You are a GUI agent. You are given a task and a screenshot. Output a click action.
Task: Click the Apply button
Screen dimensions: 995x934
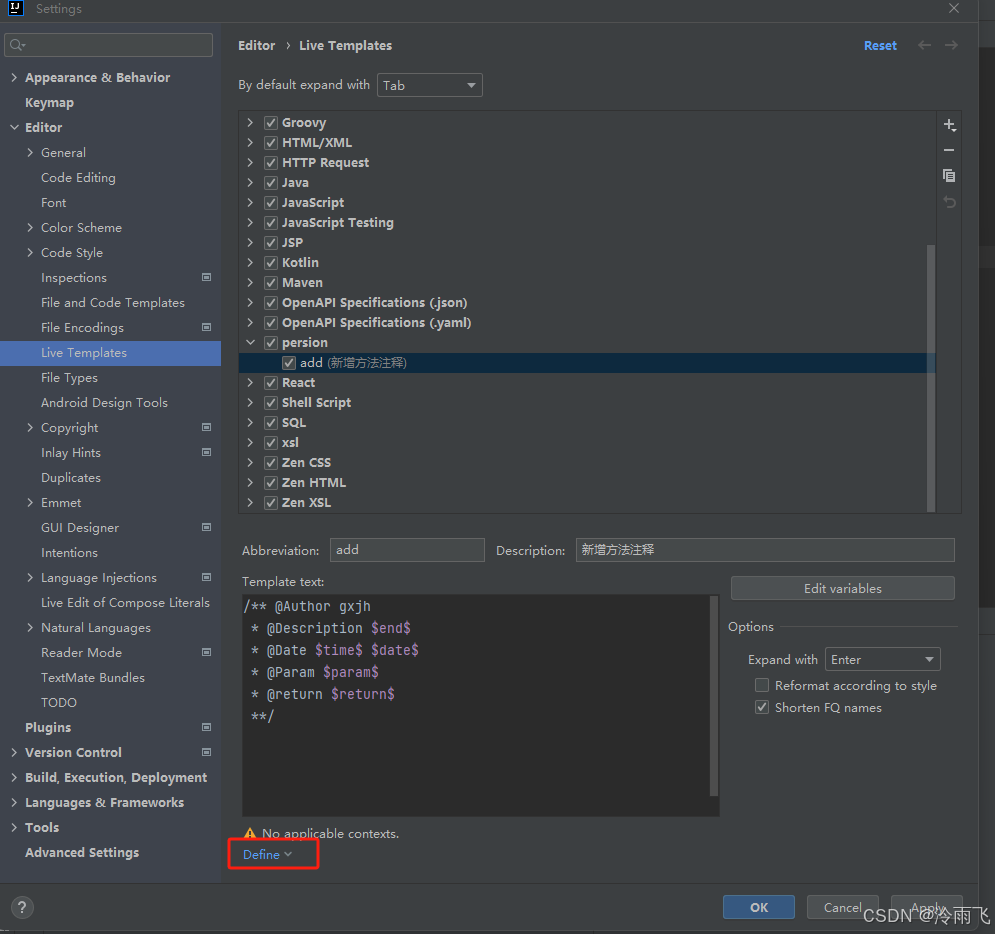927,907
